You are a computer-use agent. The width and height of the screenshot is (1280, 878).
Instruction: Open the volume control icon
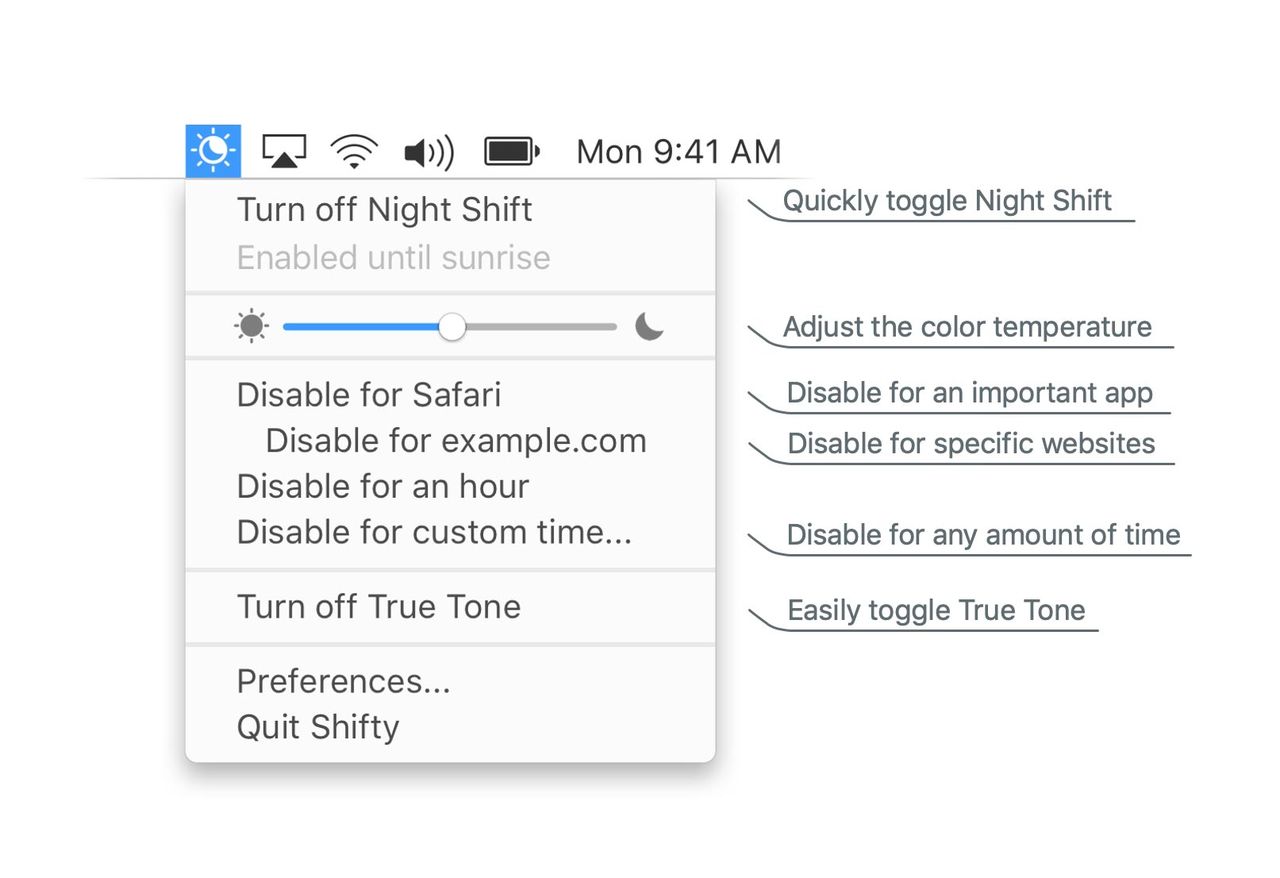pyautogui.click(x=428, y=150)
